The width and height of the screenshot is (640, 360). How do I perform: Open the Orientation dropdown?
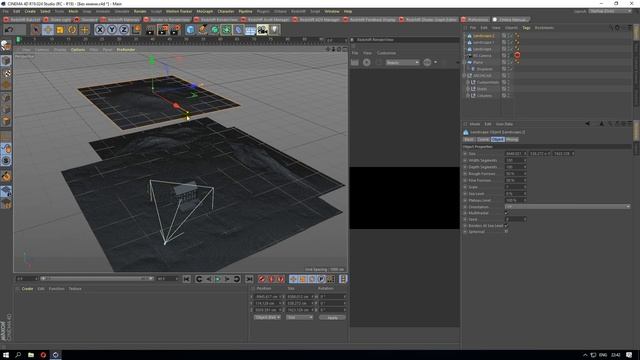(x=567, y=207)
